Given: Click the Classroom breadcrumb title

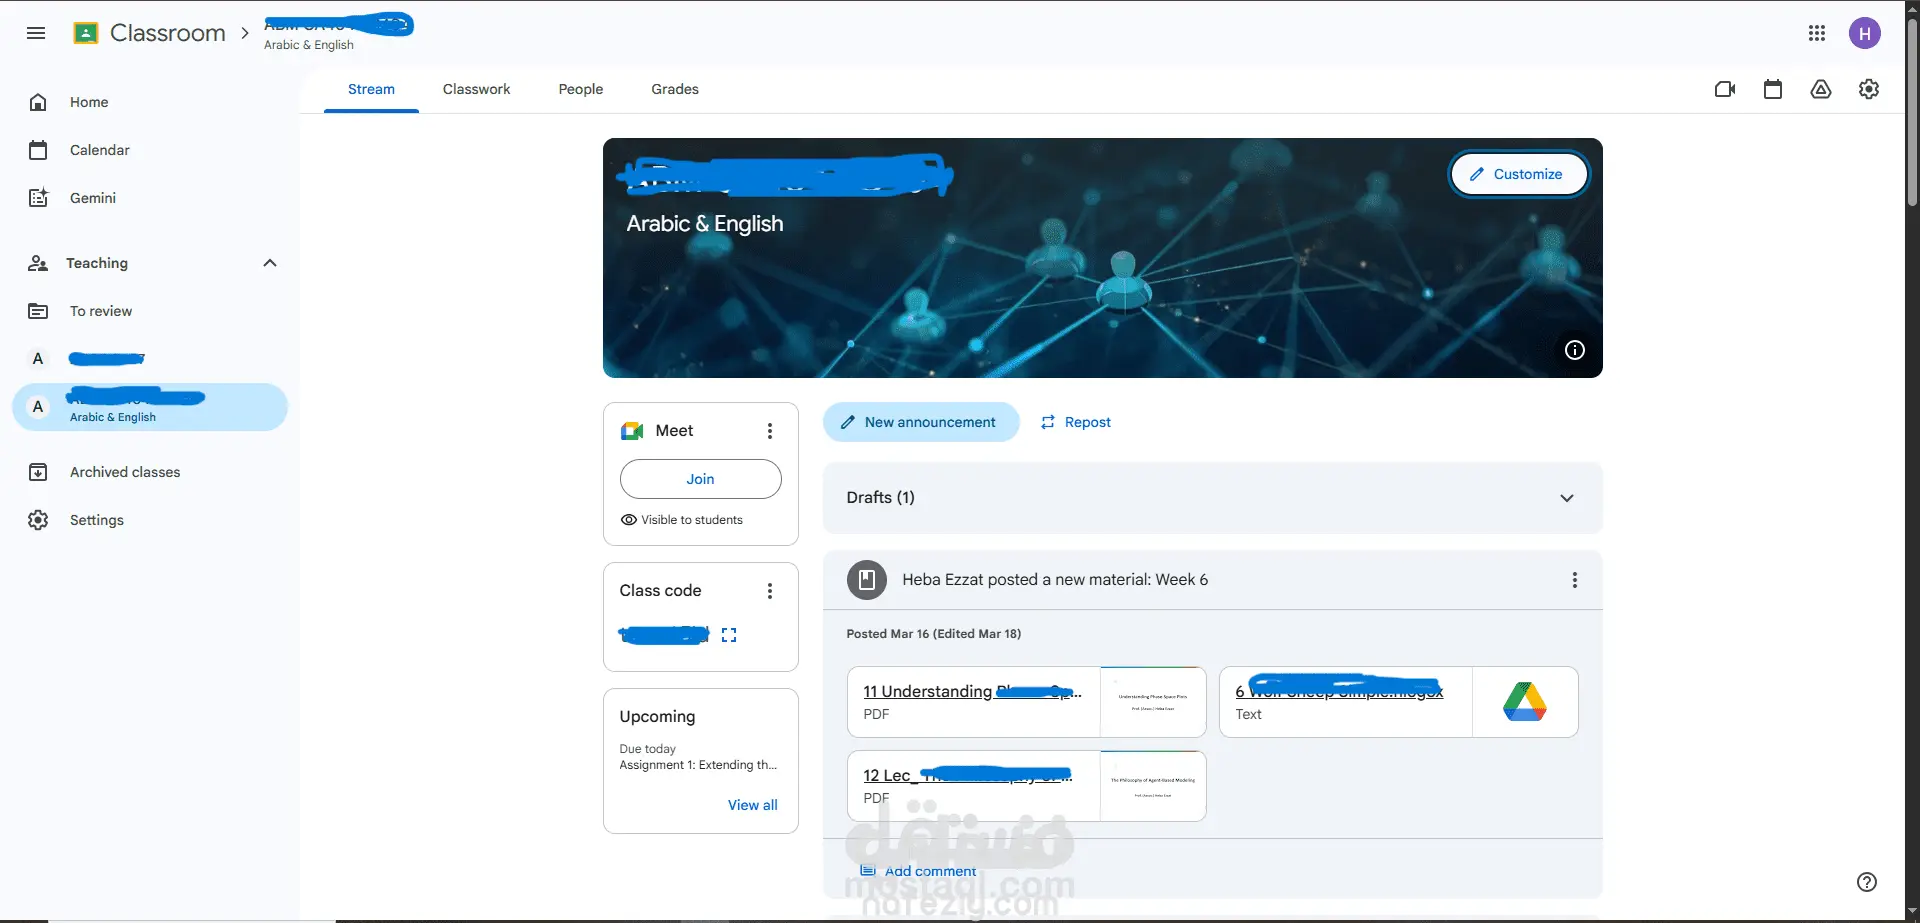Looking at the screenshot, I should pos(168,33).
